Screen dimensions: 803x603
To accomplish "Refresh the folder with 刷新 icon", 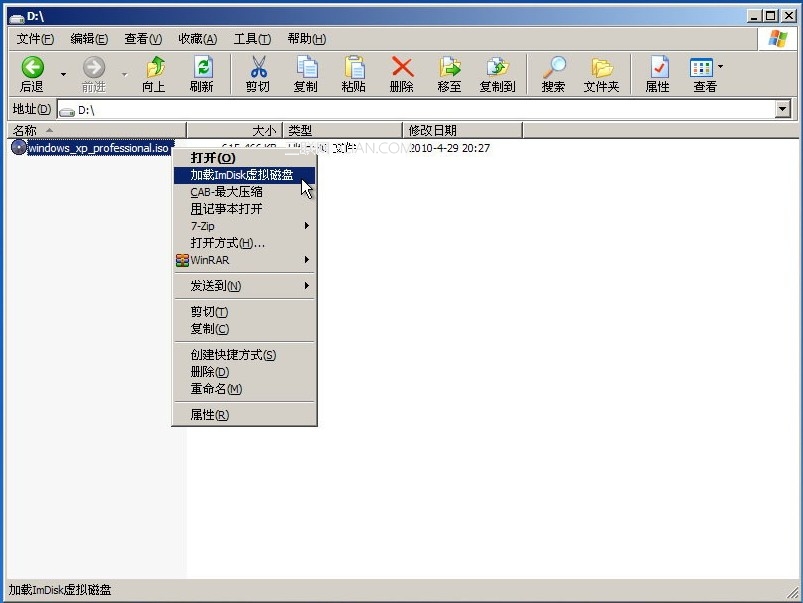I will [x=202, y=67].
